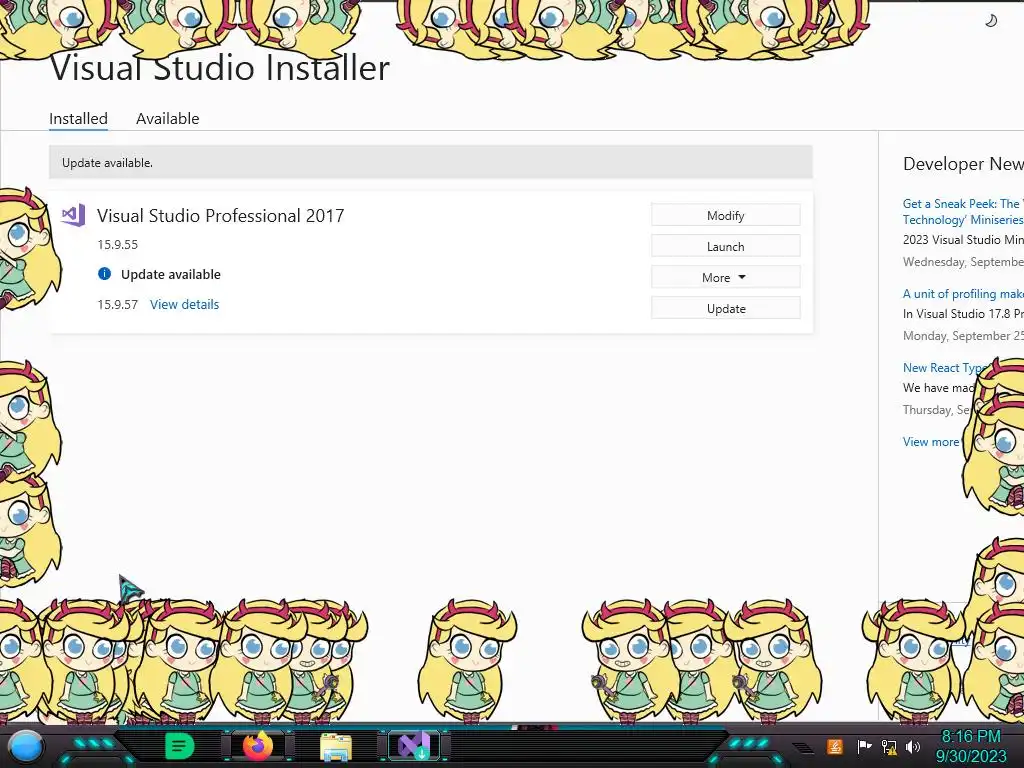Screen dimensions: 1024x768
Task: Open Firefox from the taskbar
Action: [x=258, y=746]
